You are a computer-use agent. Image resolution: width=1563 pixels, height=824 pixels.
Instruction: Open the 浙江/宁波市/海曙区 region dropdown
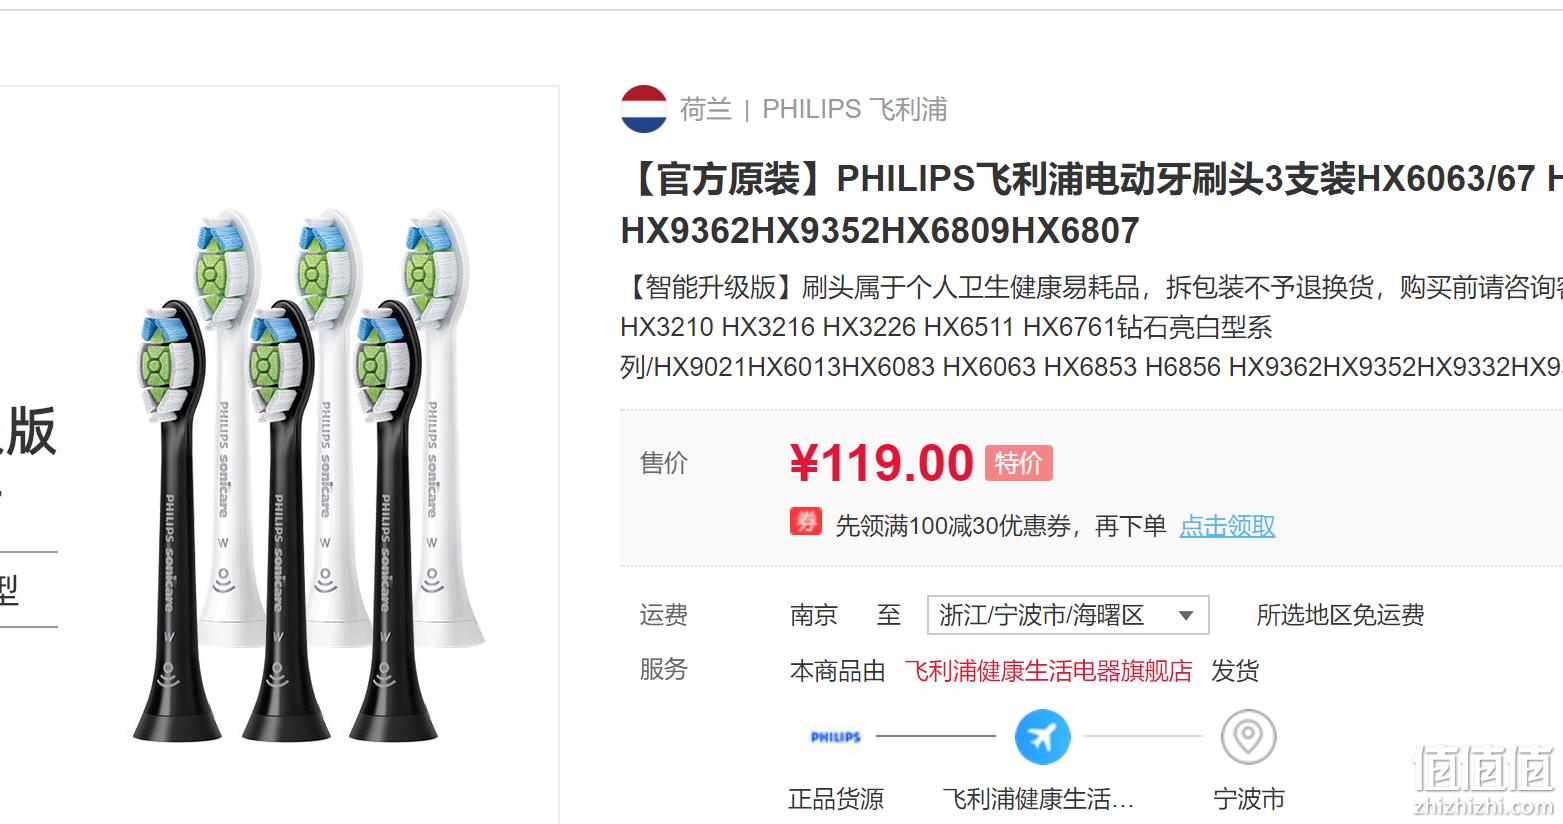(x=1067, y=615)
